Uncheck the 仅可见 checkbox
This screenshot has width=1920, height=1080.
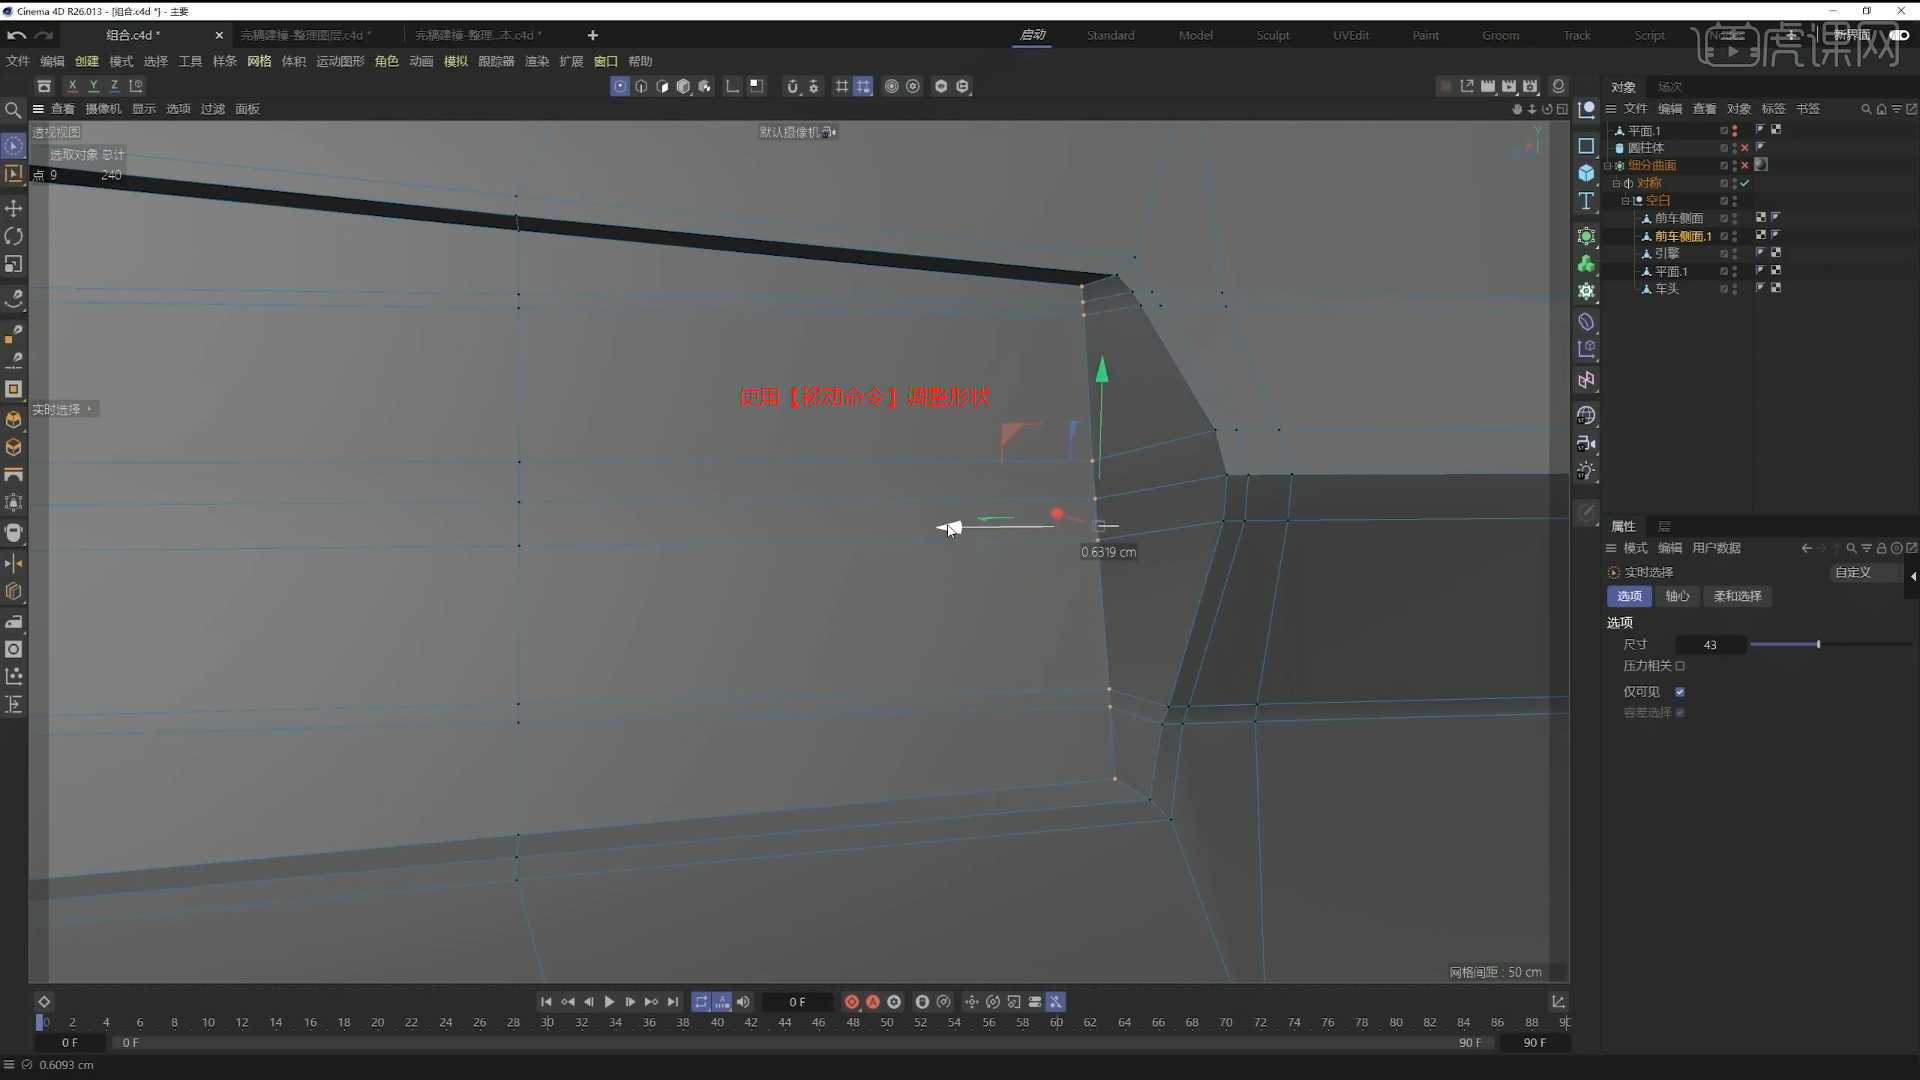point(1680,692)
